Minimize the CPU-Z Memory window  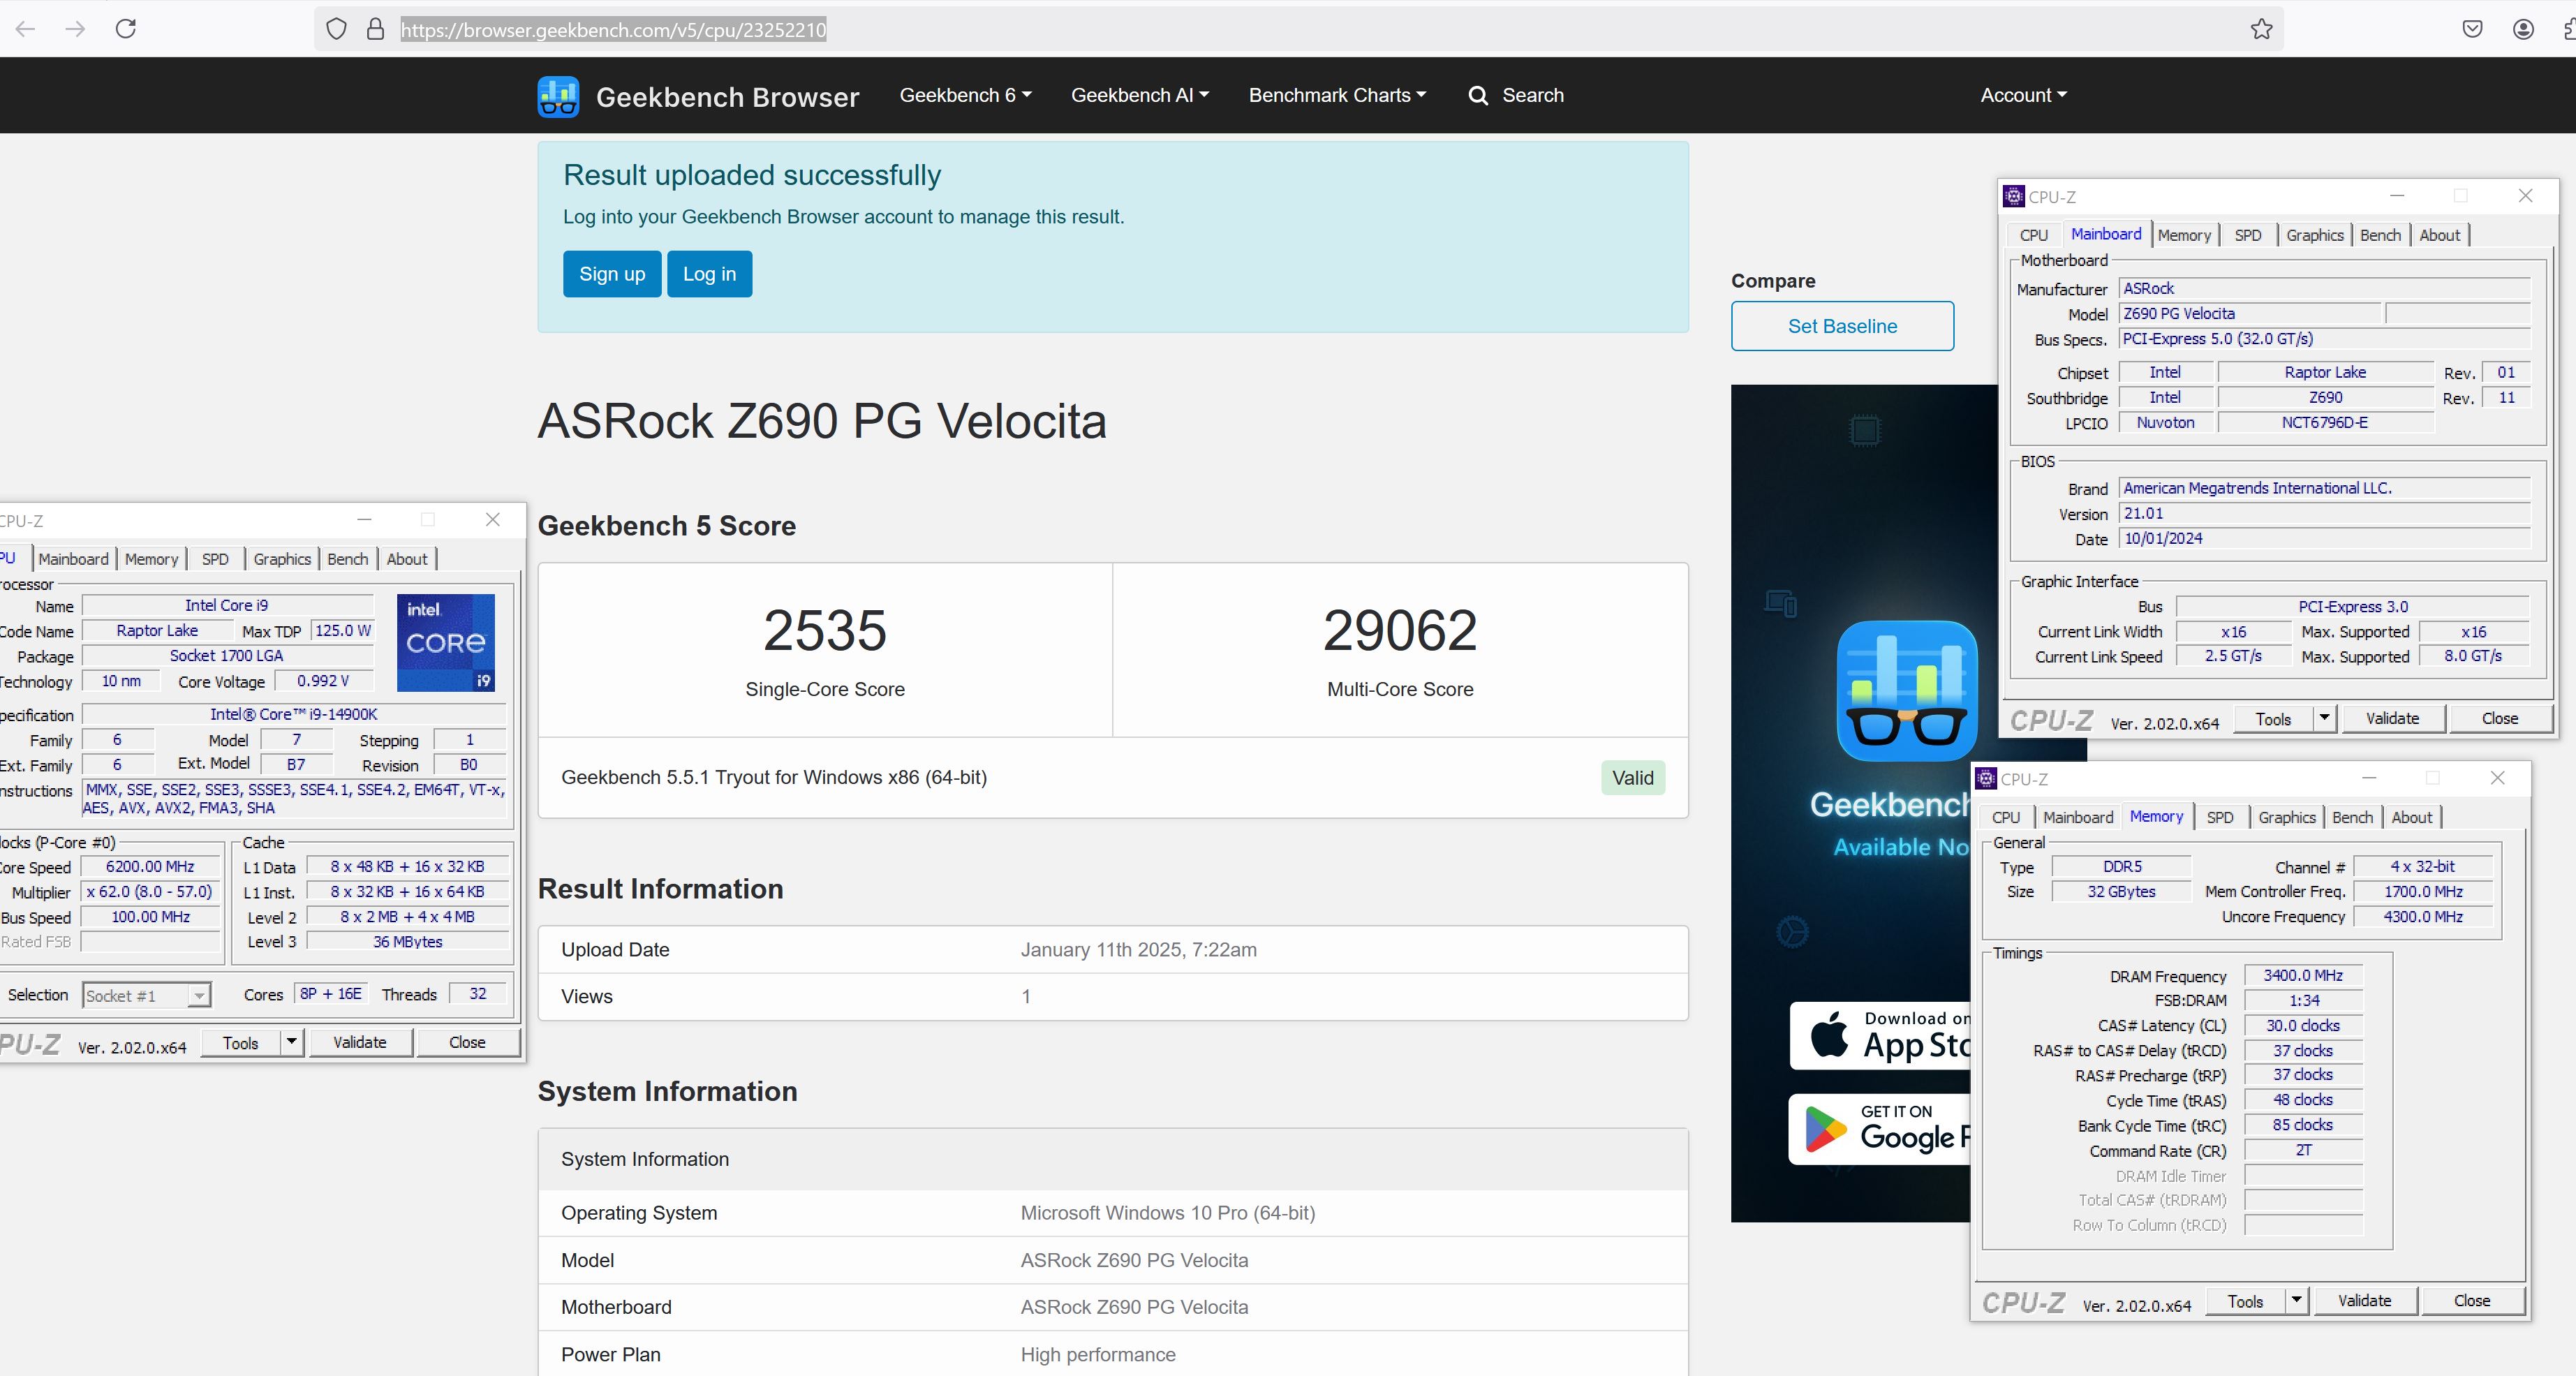[x=2369, y=778]
